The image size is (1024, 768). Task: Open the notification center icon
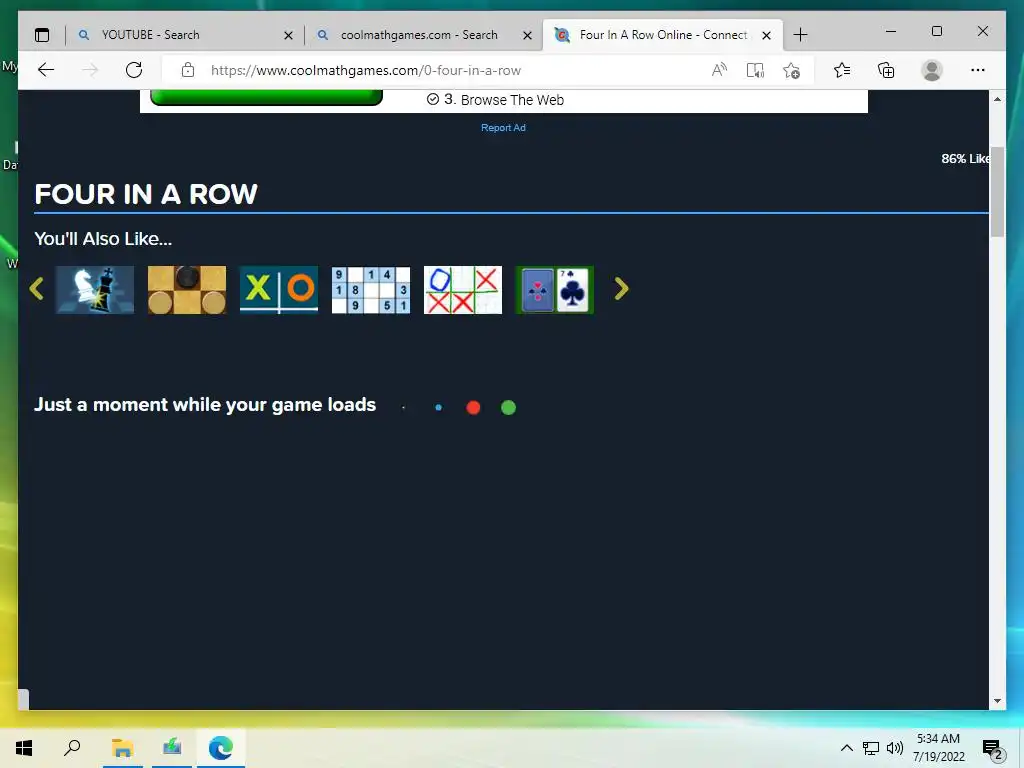point(993,750)
